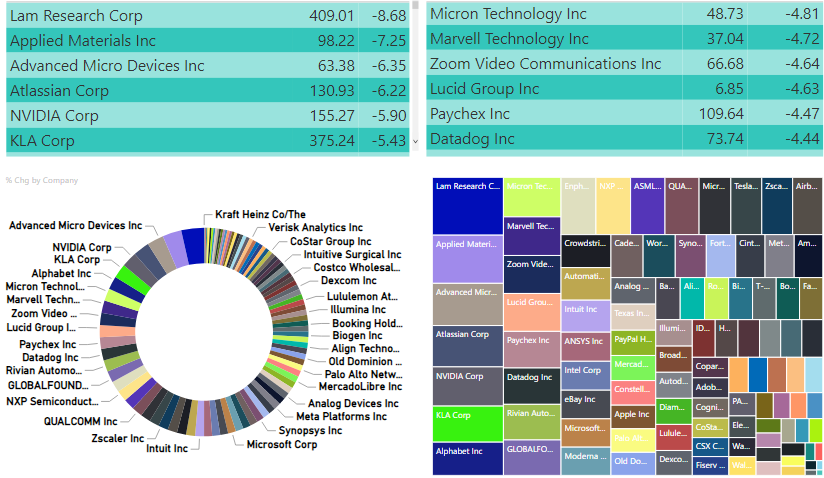Select the green KLA Corp treemap tile

tap(468, 424)
